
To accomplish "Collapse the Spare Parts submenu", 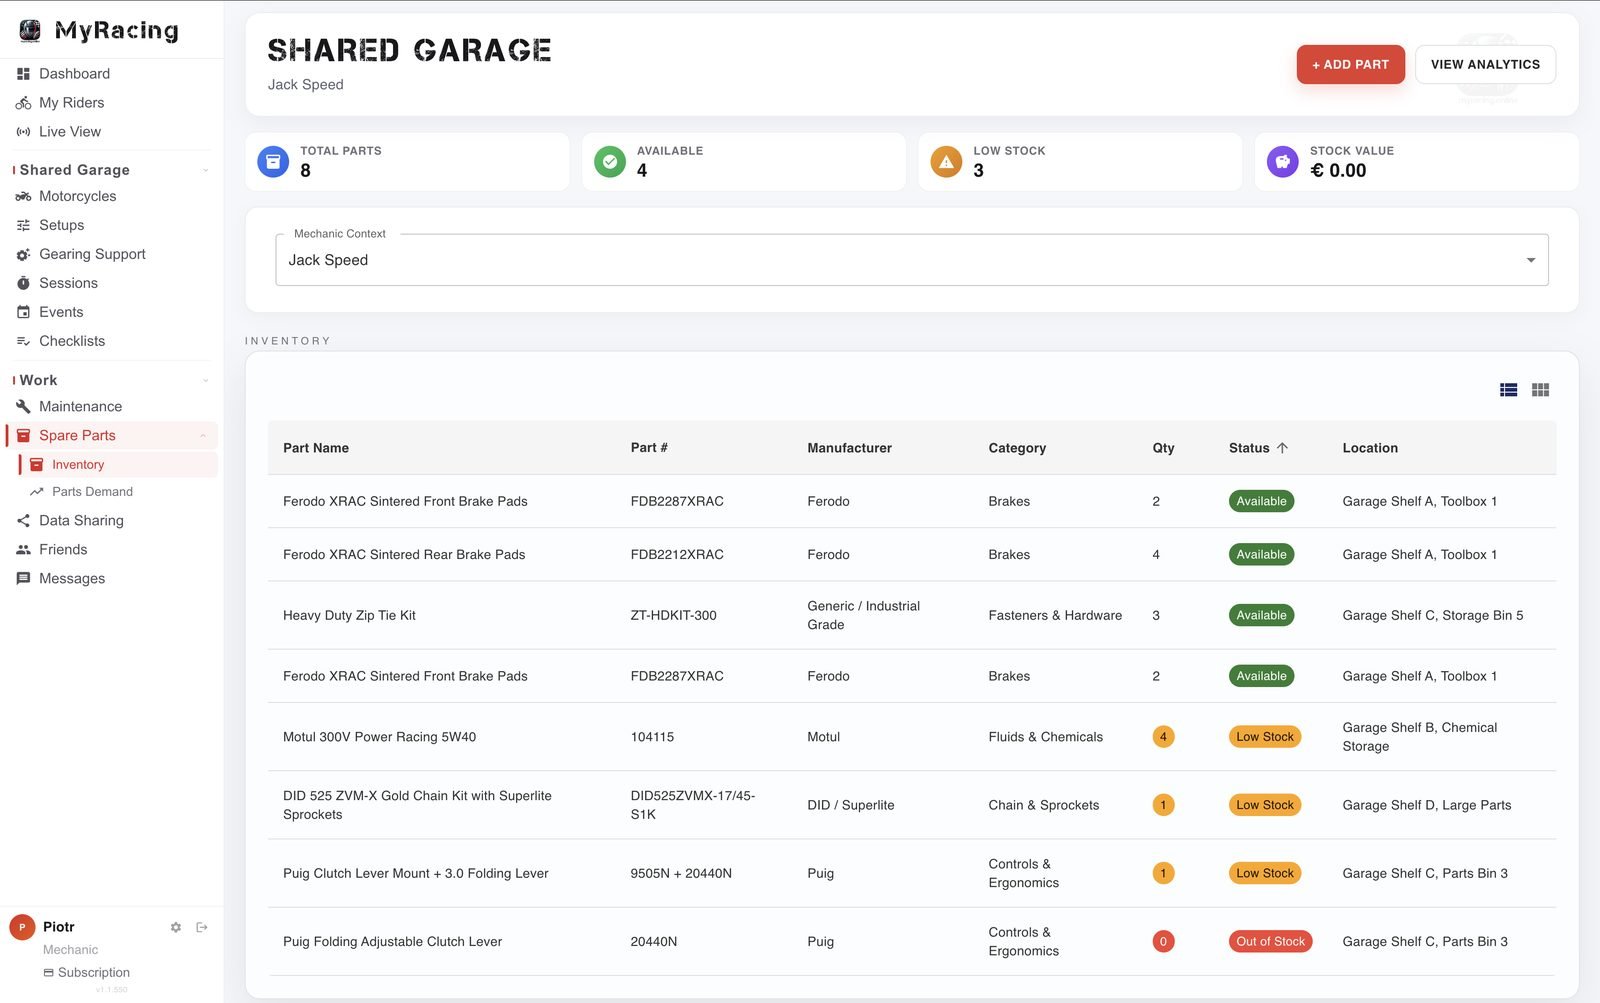I will (x=203, y=435).
